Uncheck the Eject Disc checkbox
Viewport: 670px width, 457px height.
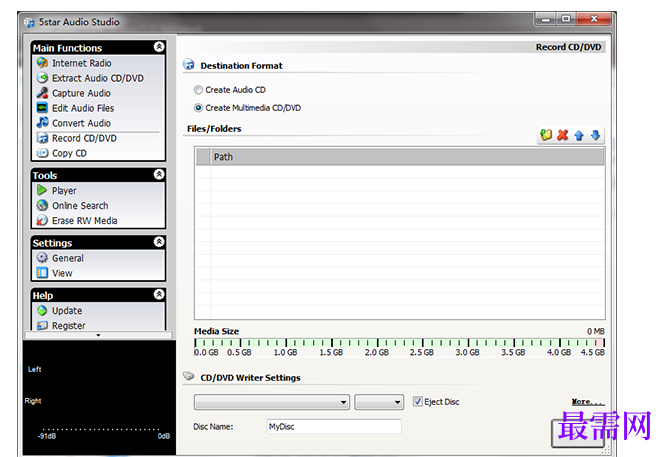pos(417,401)
